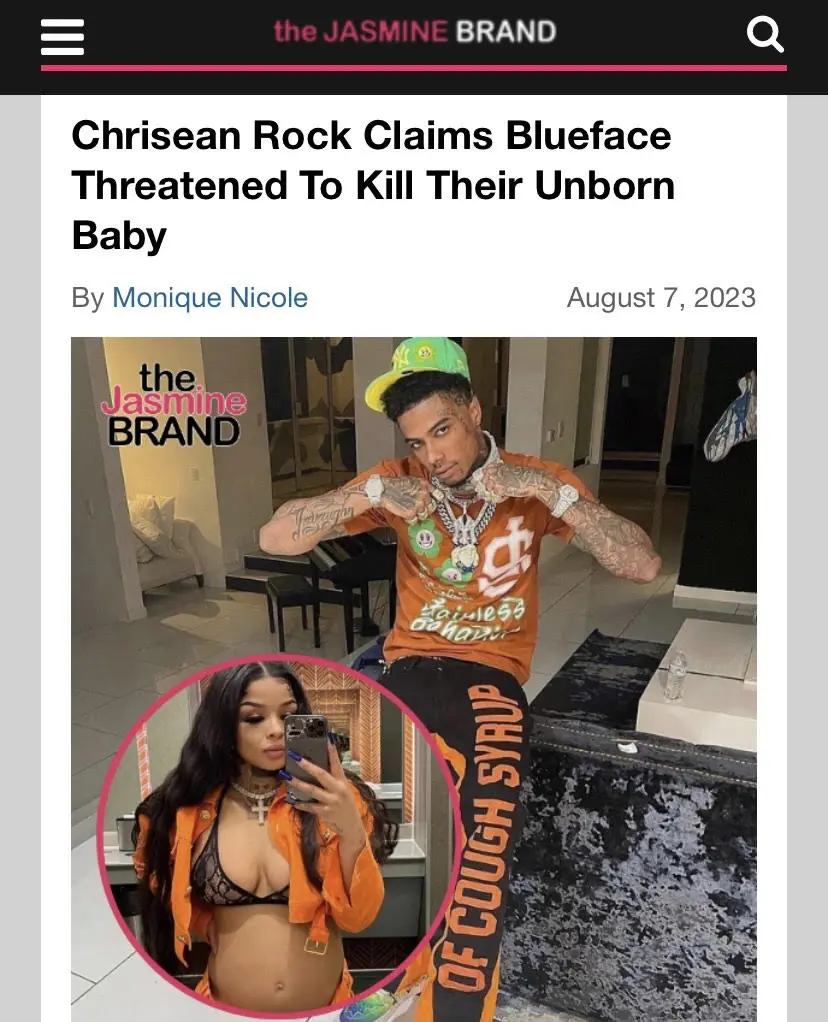
Task: Click the "By" label before author name
Action: 88,298
